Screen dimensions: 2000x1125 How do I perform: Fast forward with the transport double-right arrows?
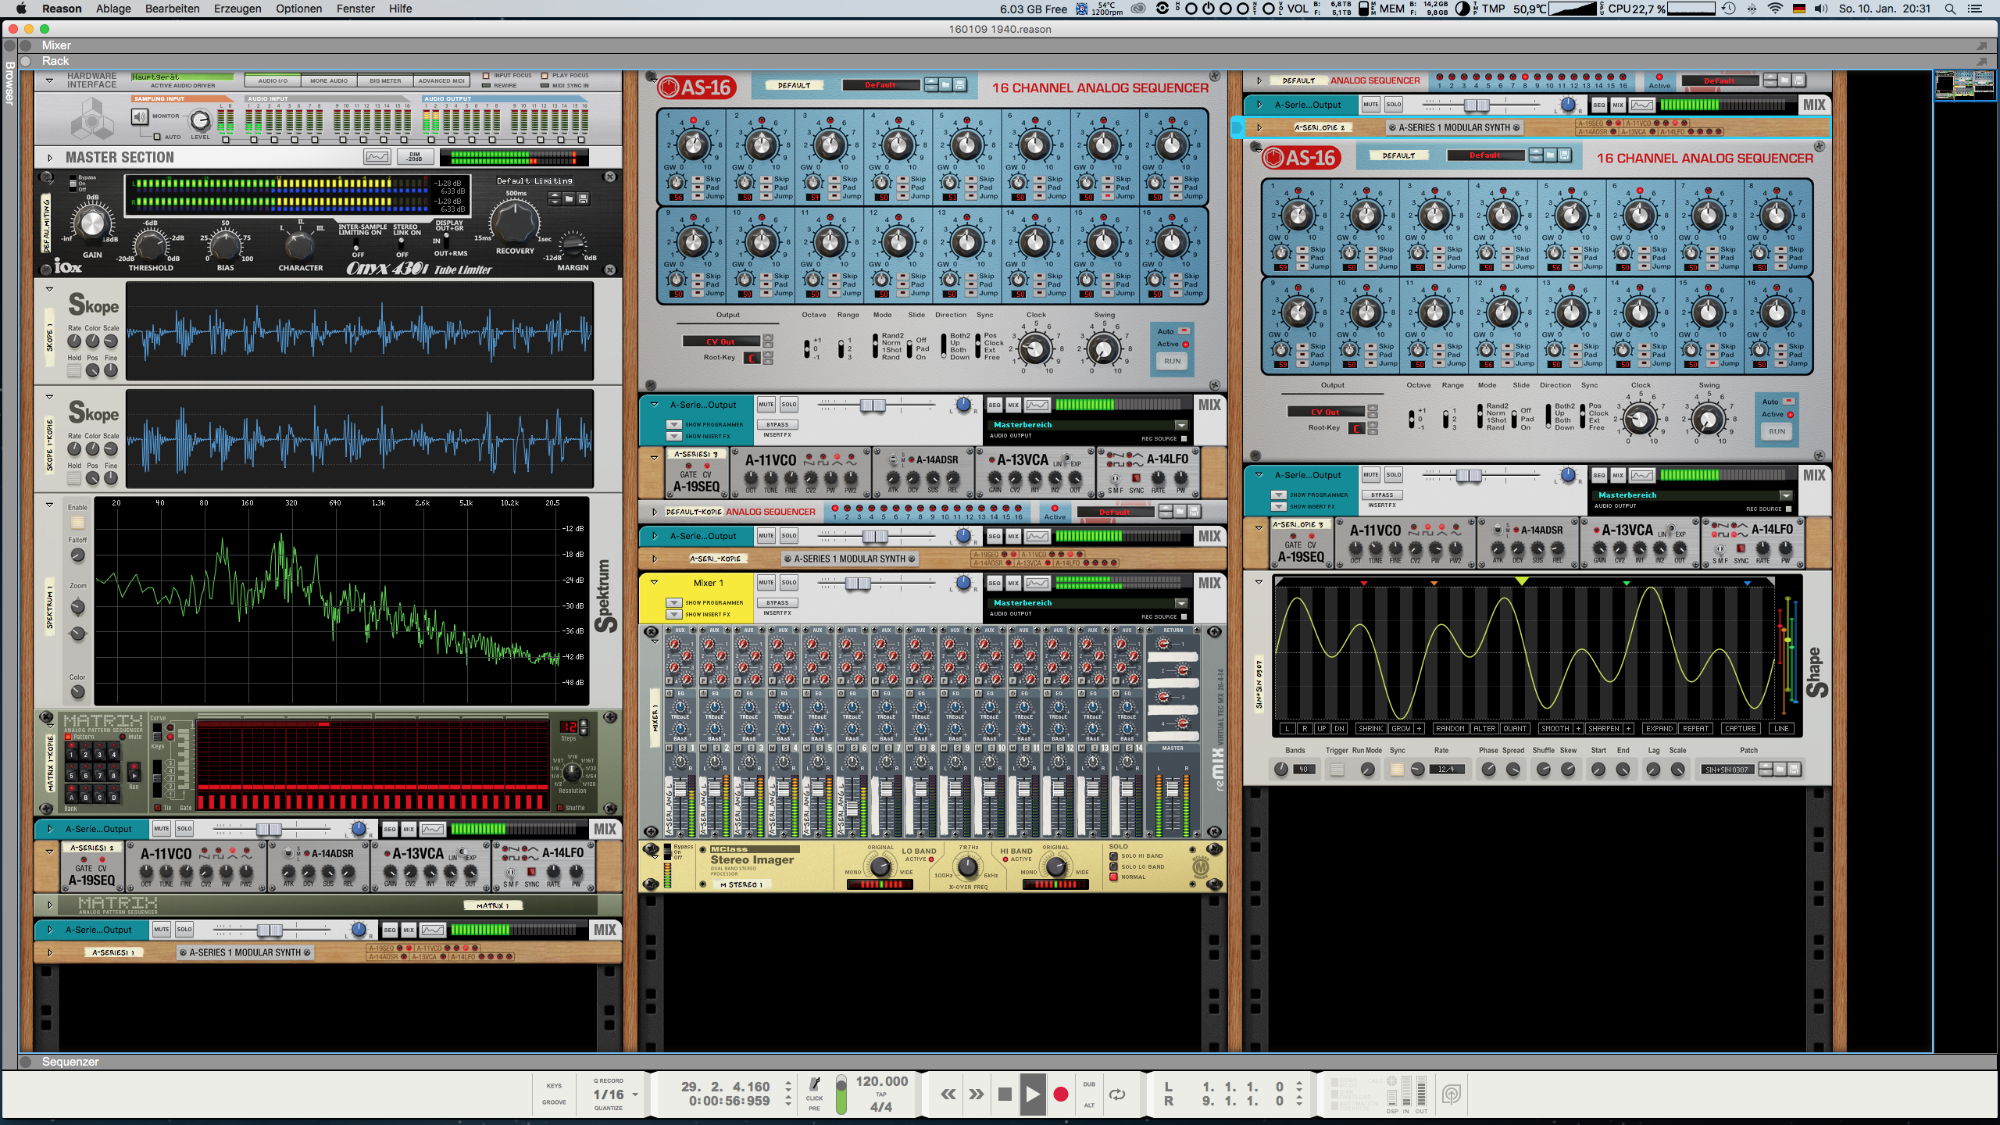pyautogui.click(x=976, y=1094)
